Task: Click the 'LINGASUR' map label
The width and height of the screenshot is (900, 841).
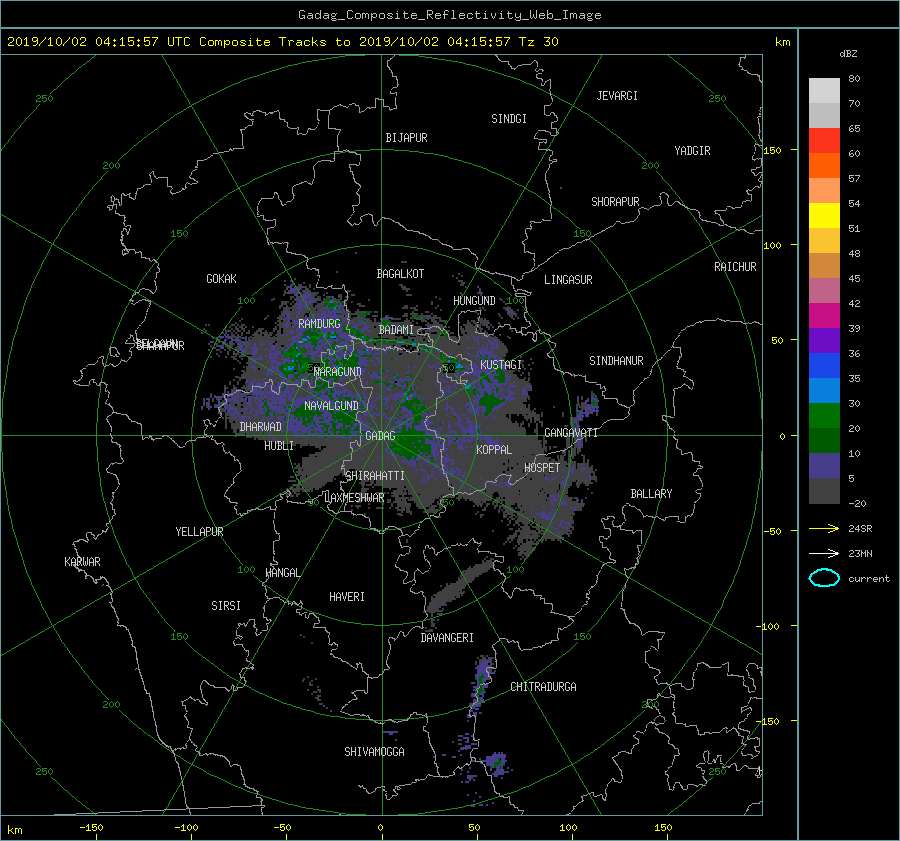Action: pyautogui.click(x=568, y=280)
